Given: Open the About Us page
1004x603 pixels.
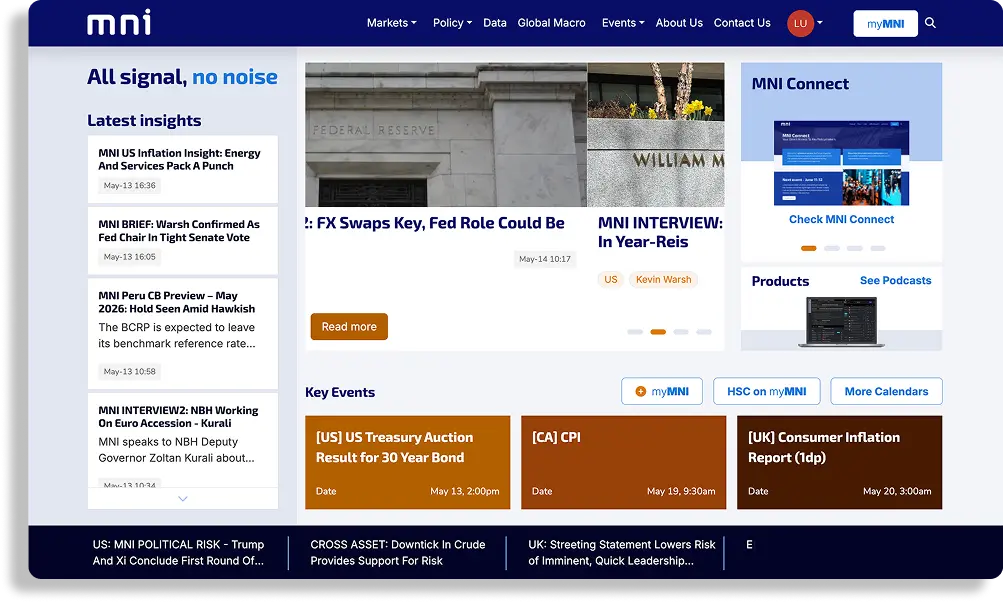Looking at the screenshot, I should point(679,23).
